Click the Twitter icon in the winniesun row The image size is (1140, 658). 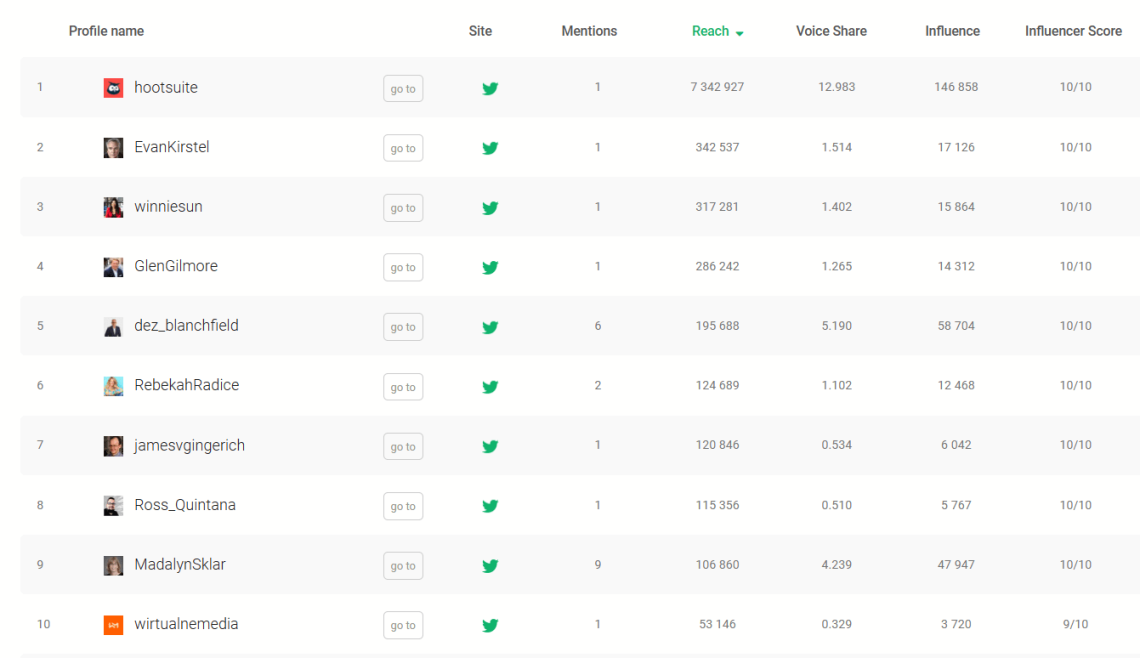click(490, 208)
